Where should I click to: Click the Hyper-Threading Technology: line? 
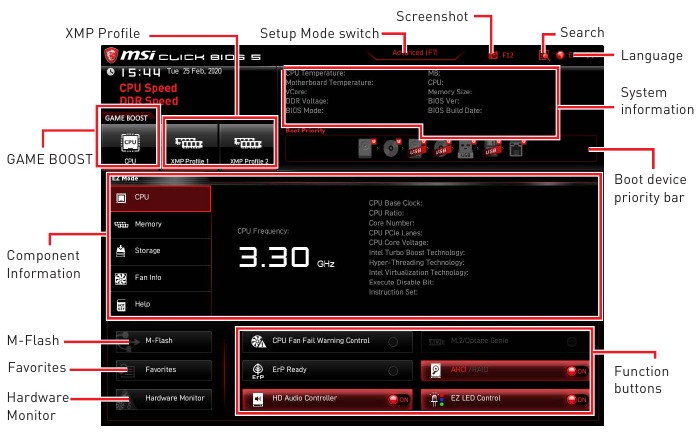coord(416,263)
